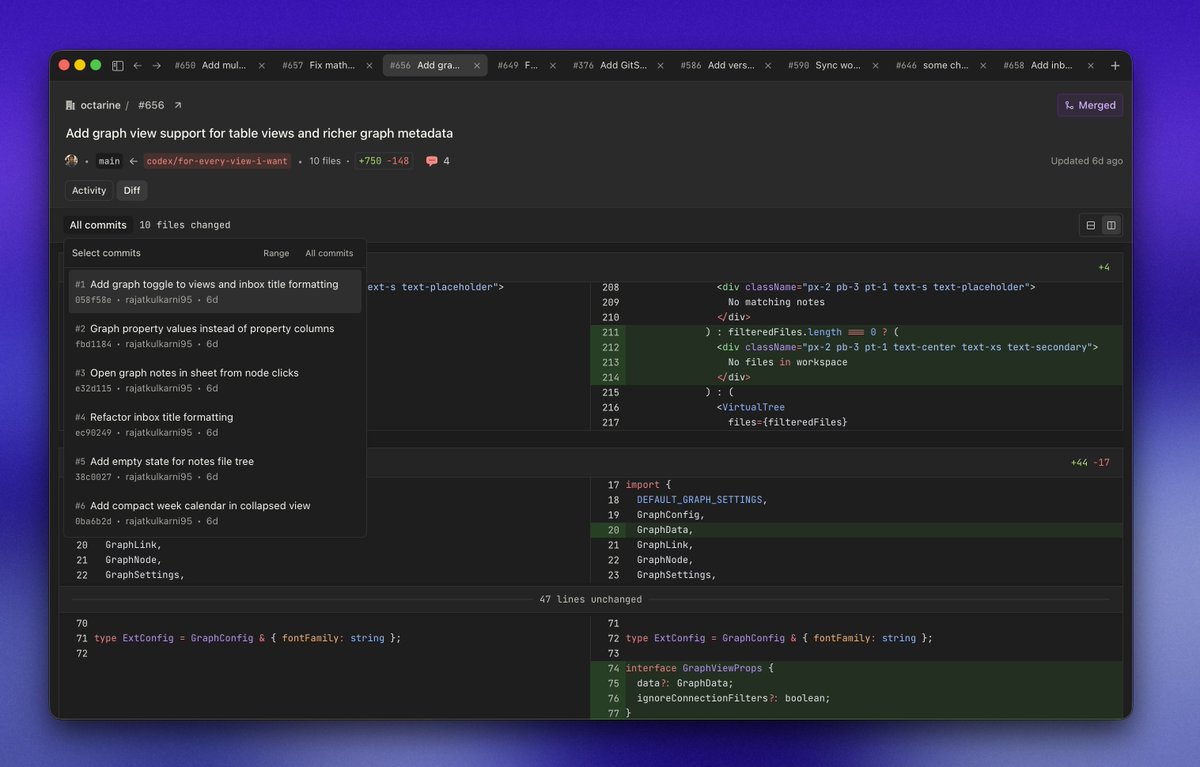This screenshot has width=1200, height=767.
Task: Close the #649 tab
Action: click(x=553, y=65)
